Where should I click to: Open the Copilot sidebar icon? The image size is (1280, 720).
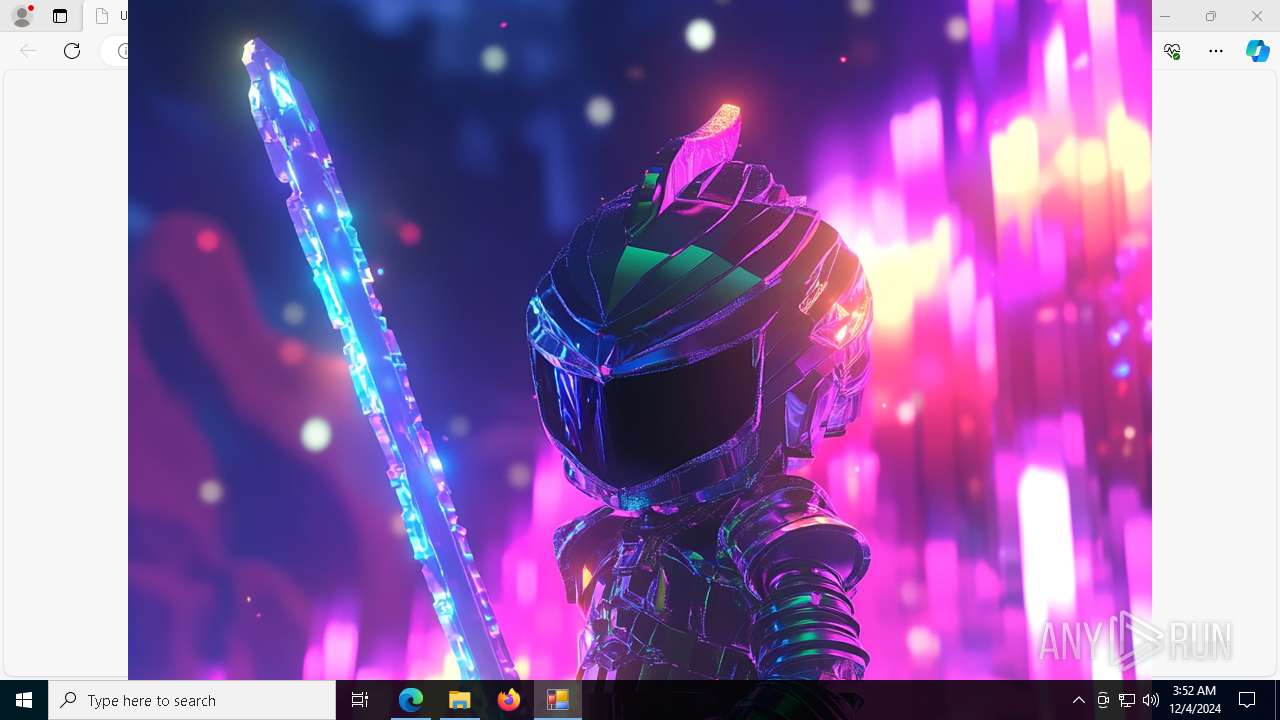(x=1258, y=51)
